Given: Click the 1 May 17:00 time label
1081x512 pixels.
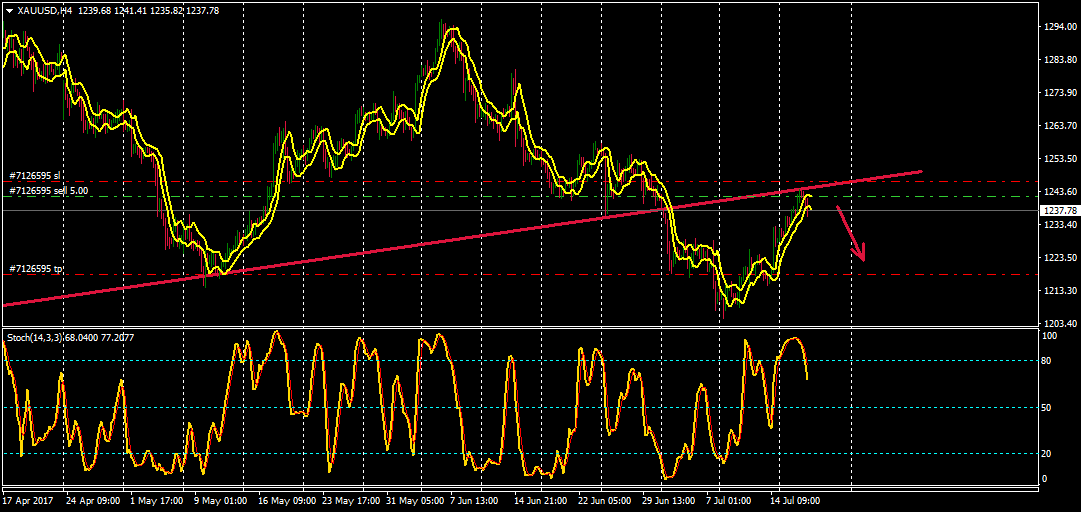Looking at the screenshot, I should pos(156,501).
